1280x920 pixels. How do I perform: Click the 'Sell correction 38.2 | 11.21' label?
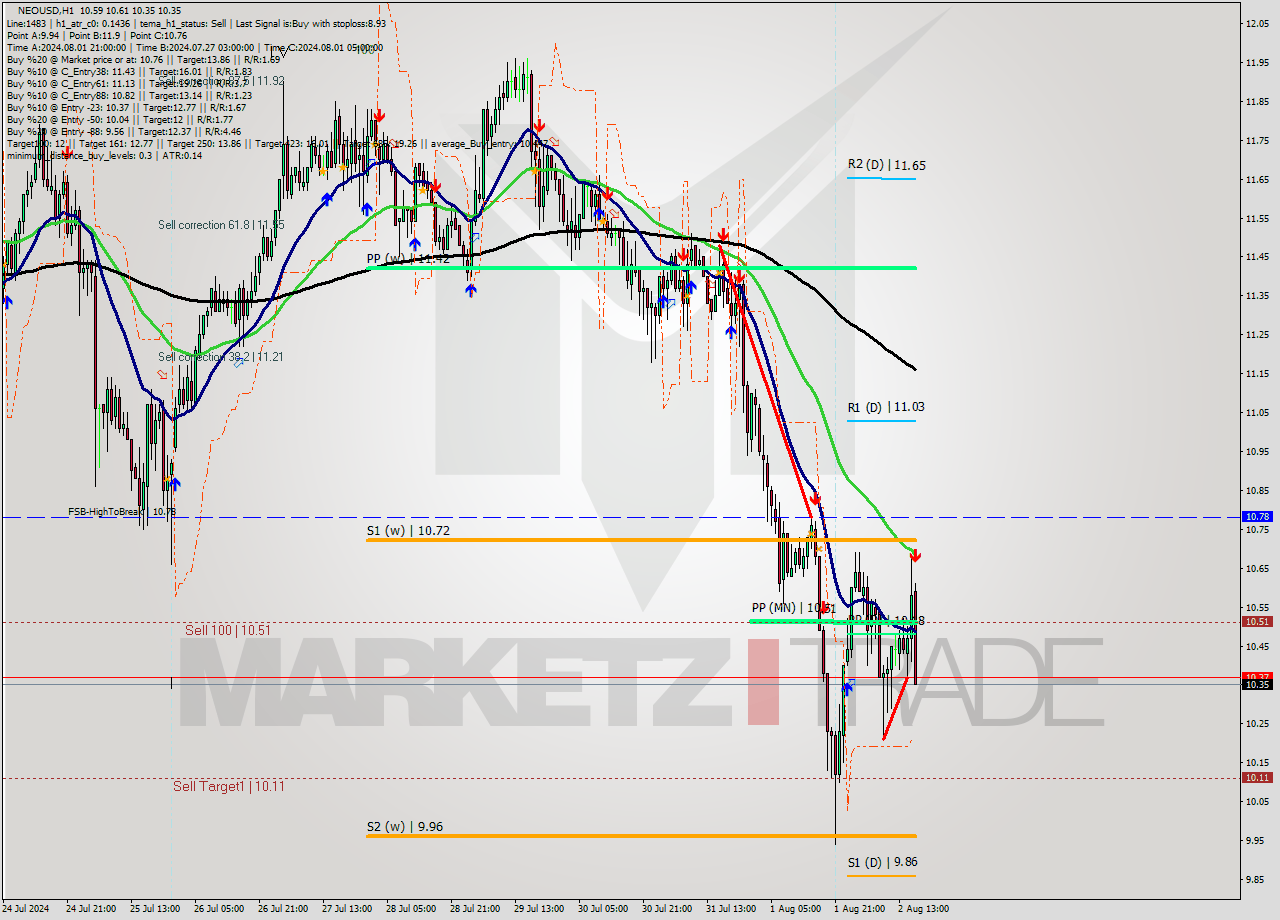(x=221, y=357)
